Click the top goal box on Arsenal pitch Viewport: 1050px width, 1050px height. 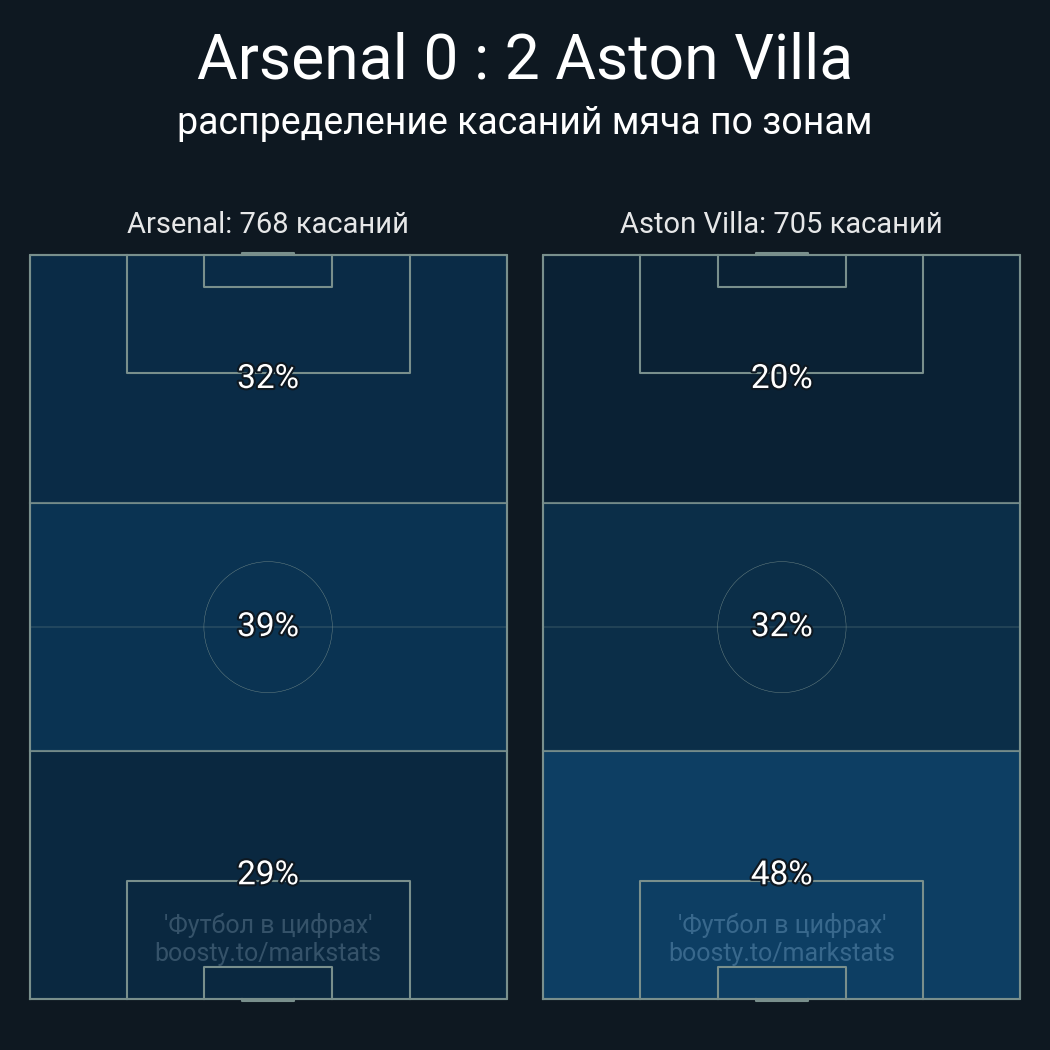click(268, 271)
